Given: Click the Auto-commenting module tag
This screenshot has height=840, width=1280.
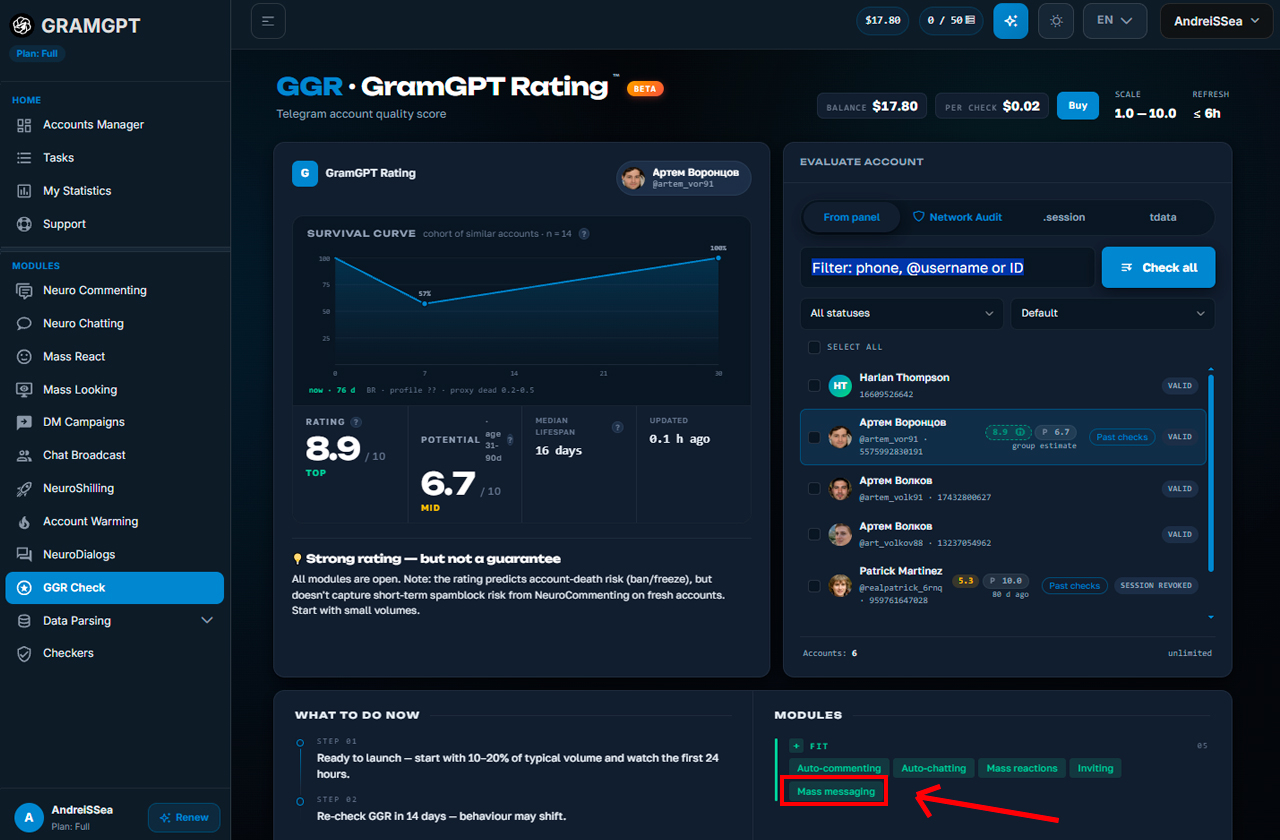Looking at the screenshot, I should click(839, 768).
